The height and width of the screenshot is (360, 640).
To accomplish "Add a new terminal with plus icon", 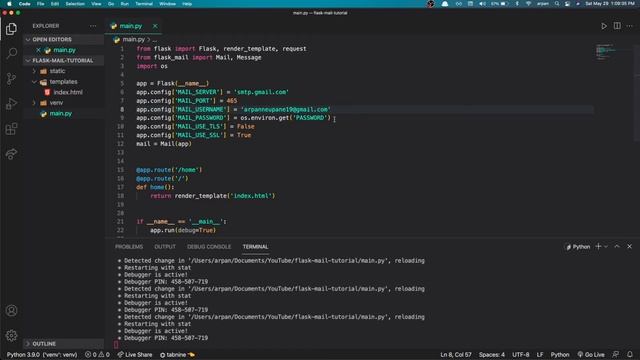I will (598, 247).
